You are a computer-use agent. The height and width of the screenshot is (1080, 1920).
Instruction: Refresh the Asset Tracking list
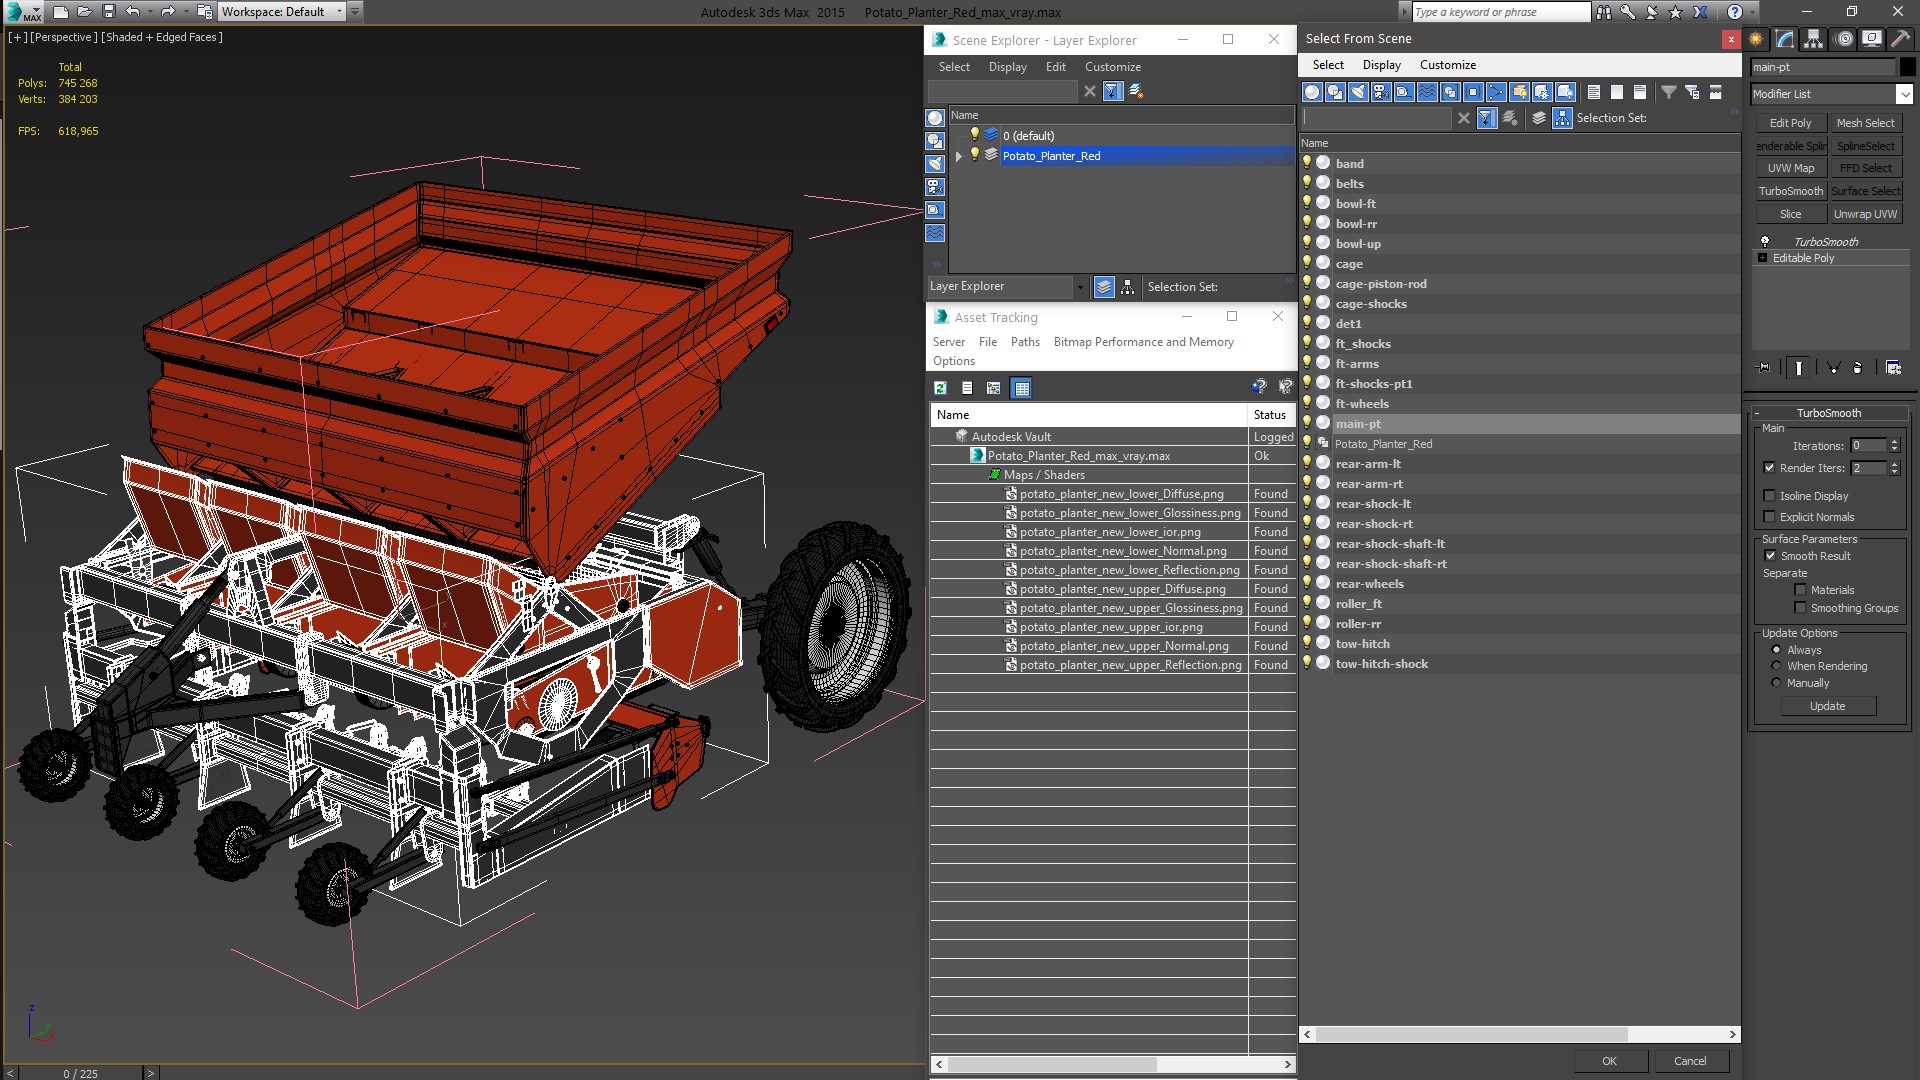[940, 388]
